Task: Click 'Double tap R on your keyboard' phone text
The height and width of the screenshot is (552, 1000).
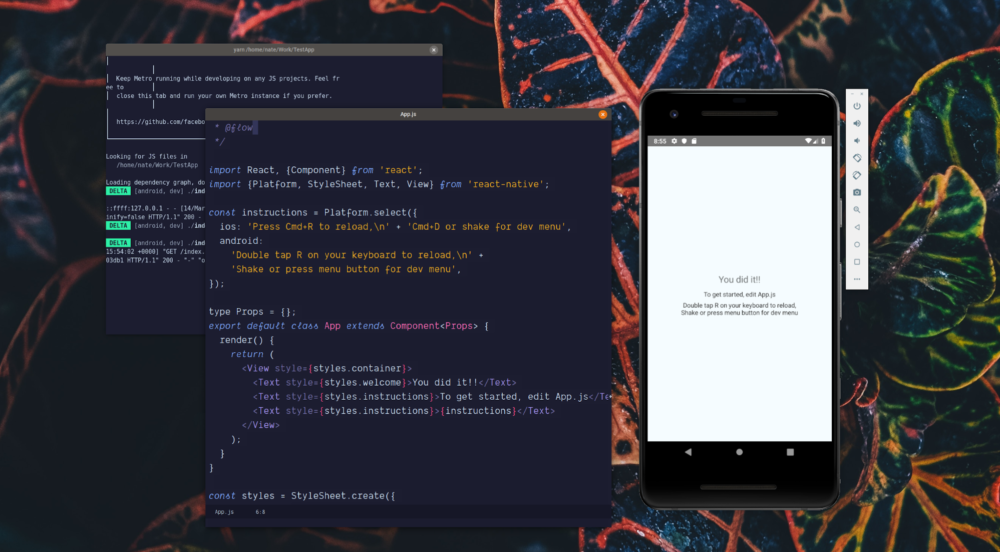Action: (739, 305)
